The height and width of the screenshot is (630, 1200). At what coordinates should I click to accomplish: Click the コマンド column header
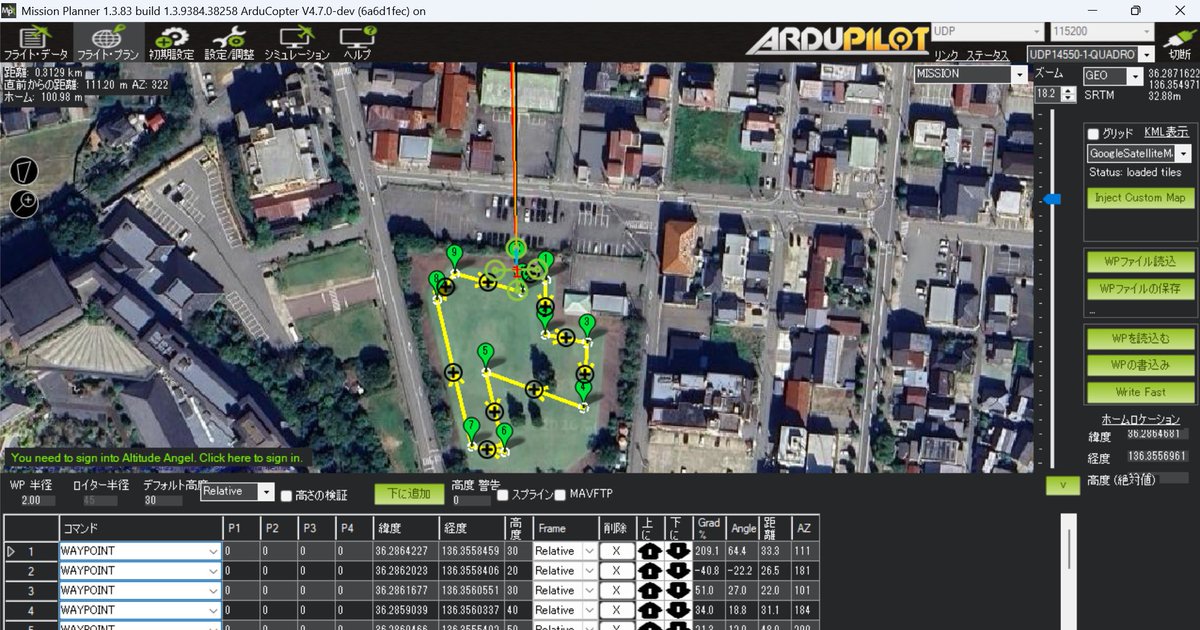tap(140, 528)
